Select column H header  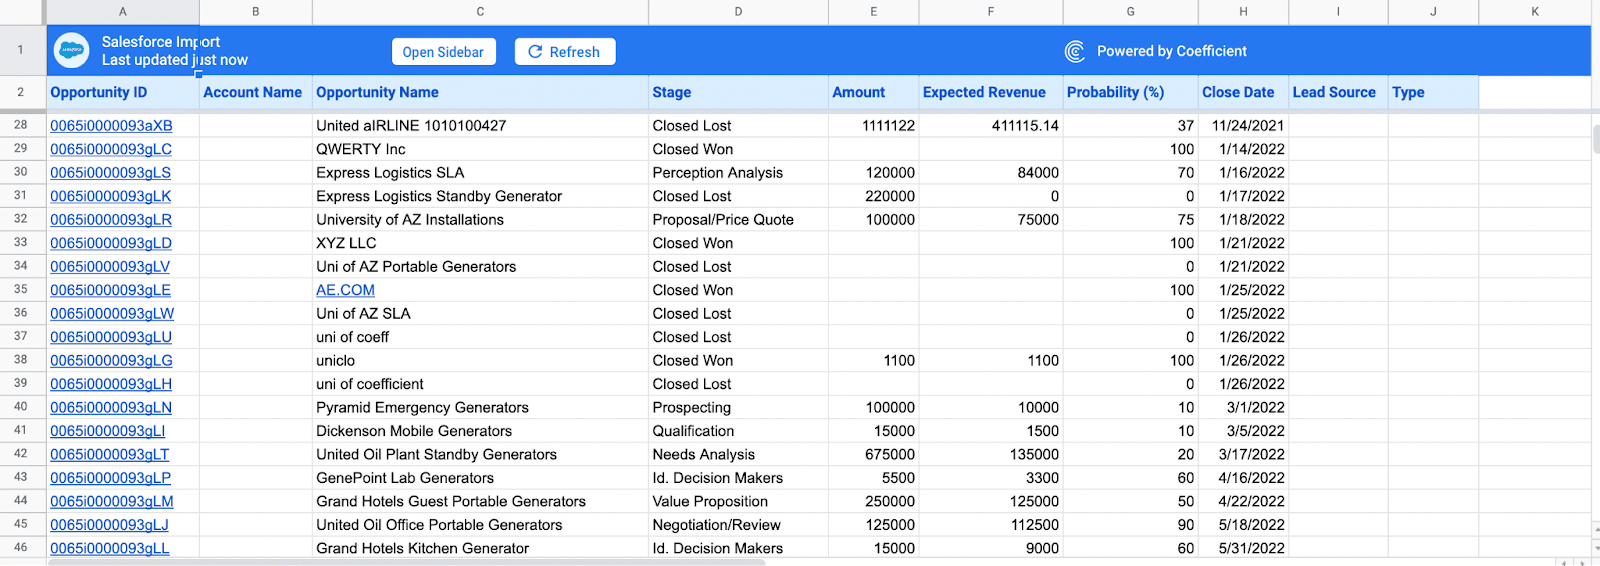coord(1243,12)
